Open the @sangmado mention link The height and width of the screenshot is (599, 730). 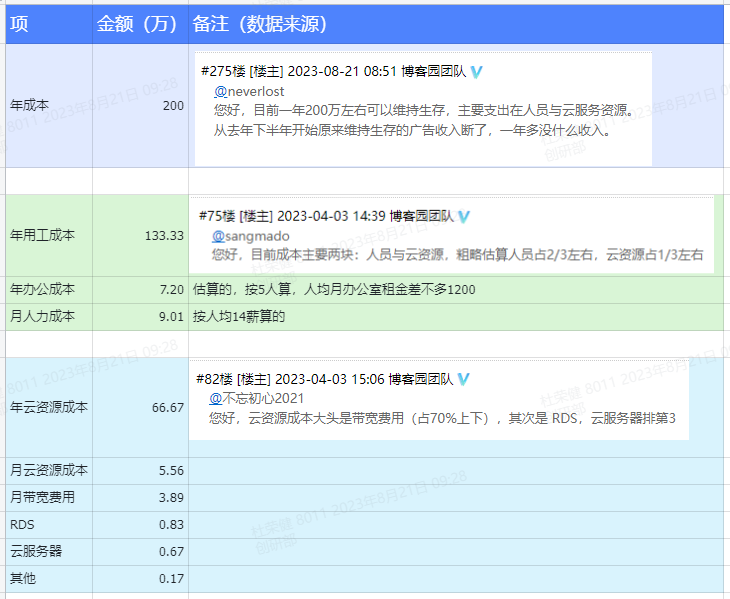(250, 236)
